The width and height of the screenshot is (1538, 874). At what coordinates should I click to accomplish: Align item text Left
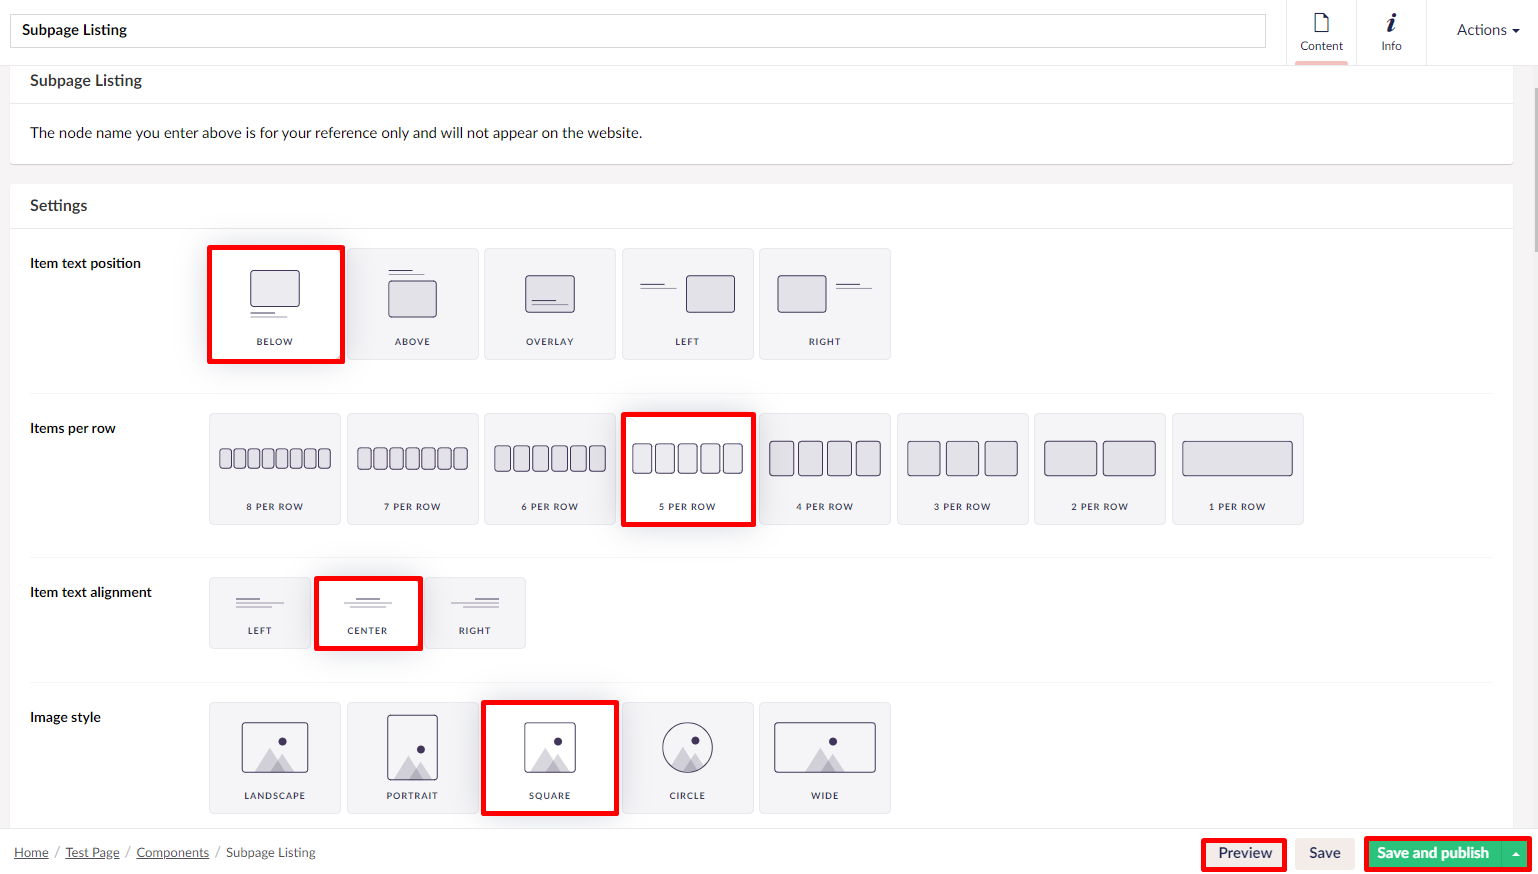(260, 613)
